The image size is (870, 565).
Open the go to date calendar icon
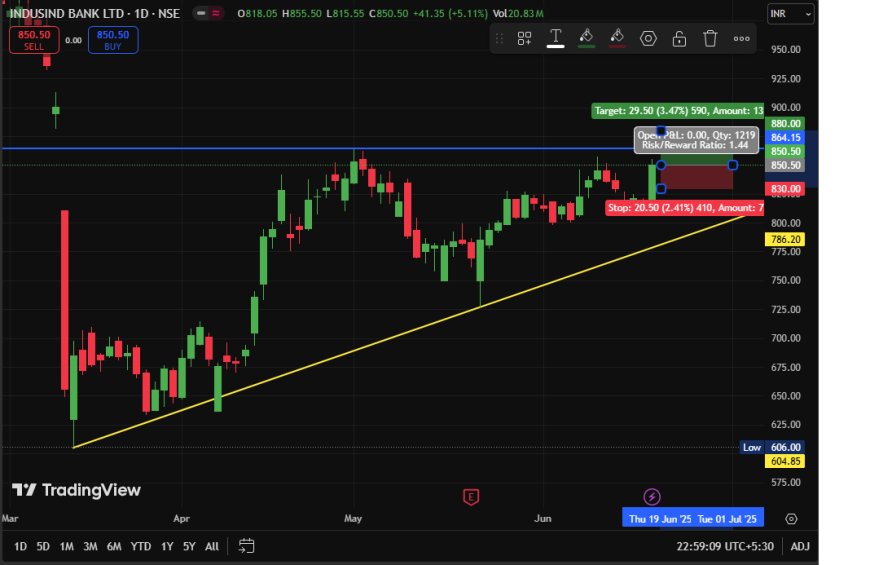click(x=246, y=546)
